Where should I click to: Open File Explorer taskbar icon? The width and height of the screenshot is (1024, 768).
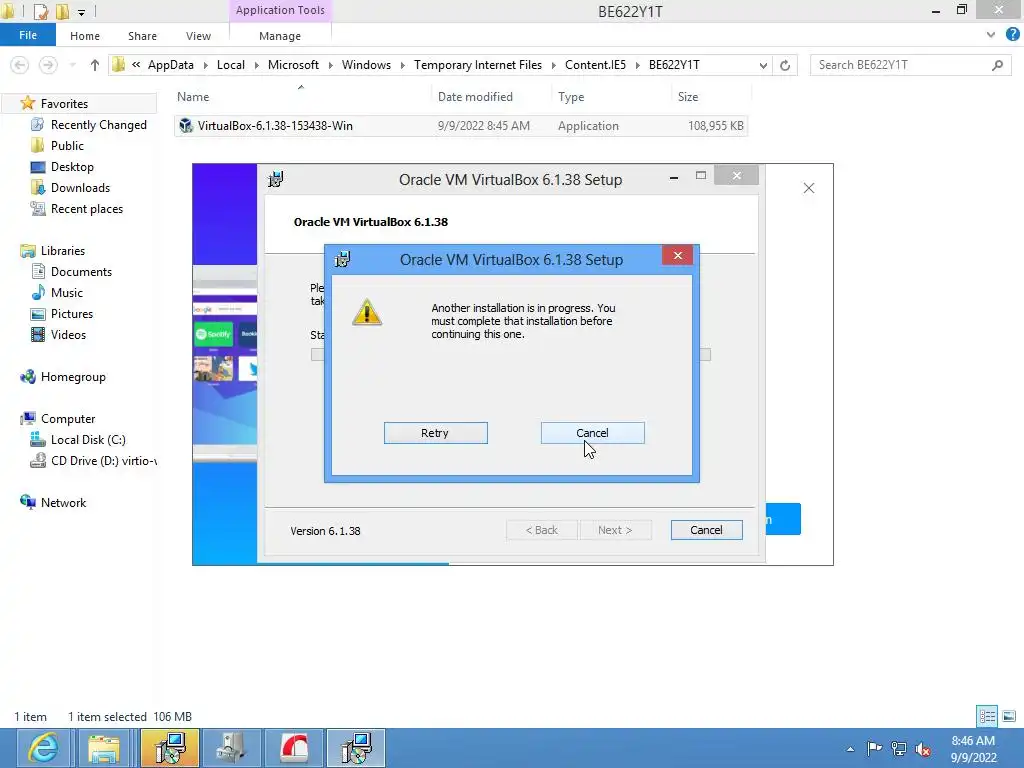pos(104,748)
